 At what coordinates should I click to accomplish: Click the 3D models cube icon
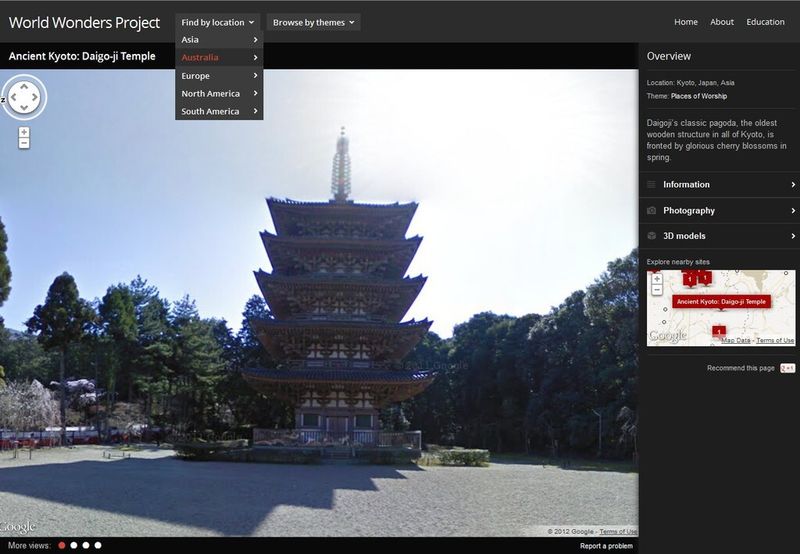(x=652, y=236)
